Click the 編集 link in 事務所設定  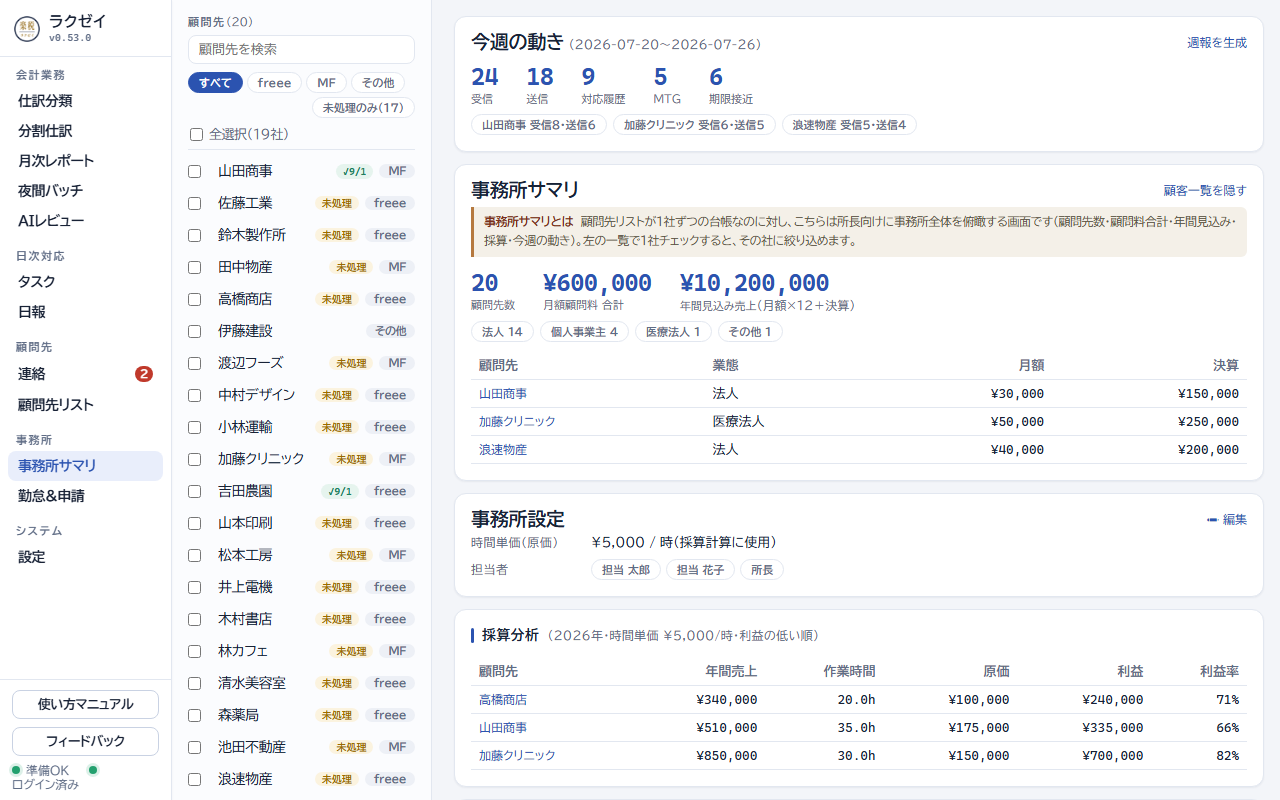(x=1227, y=519)
